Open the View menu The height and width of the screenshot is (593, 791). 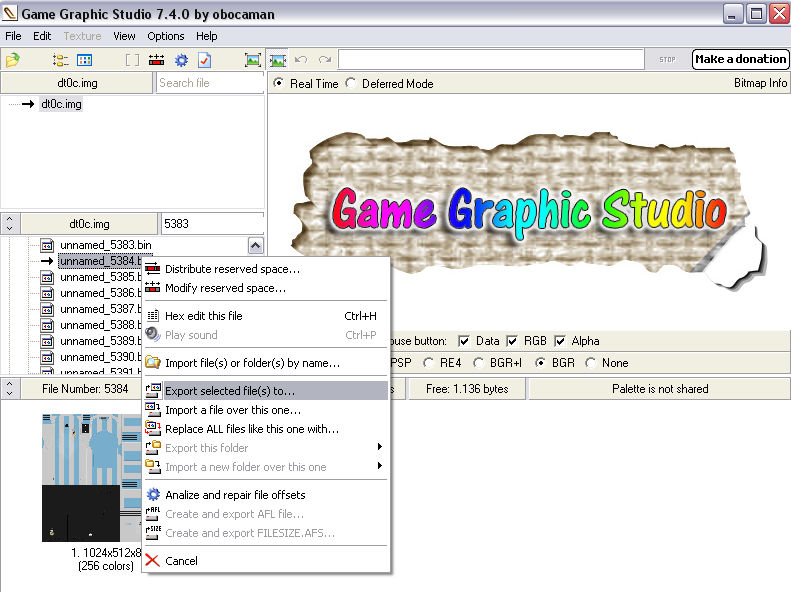[x=124, y=36]
